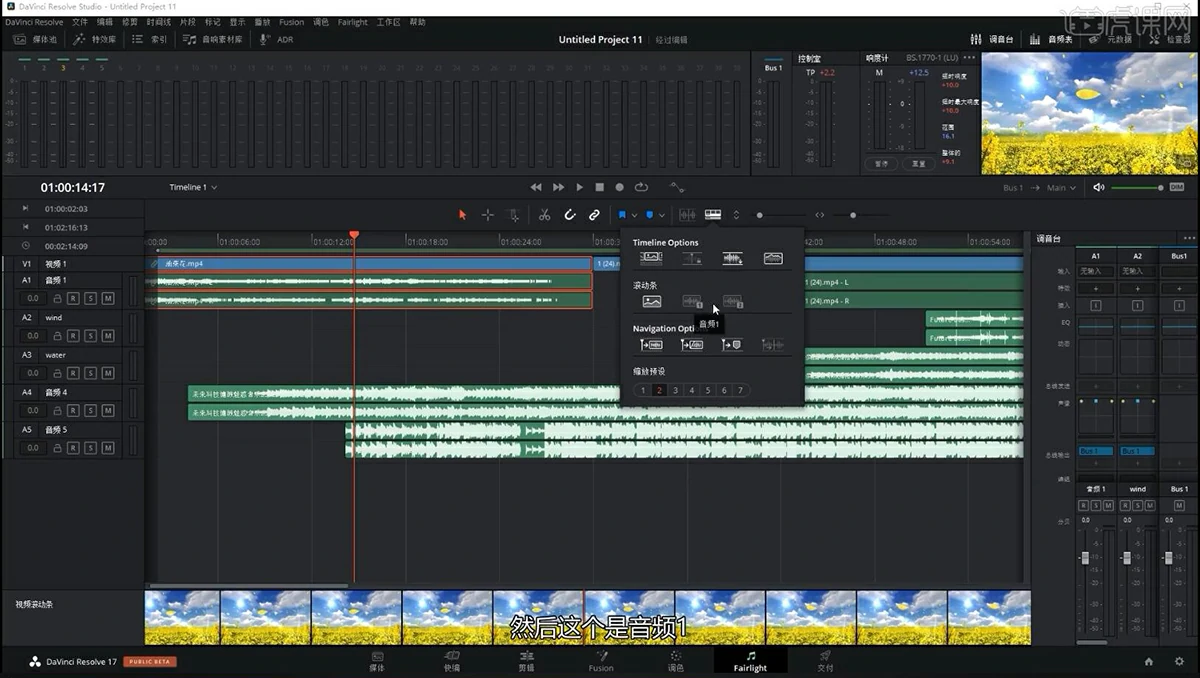Start recording with record button
Viewport: 1200px width, 678px height.
pos(620,187)
